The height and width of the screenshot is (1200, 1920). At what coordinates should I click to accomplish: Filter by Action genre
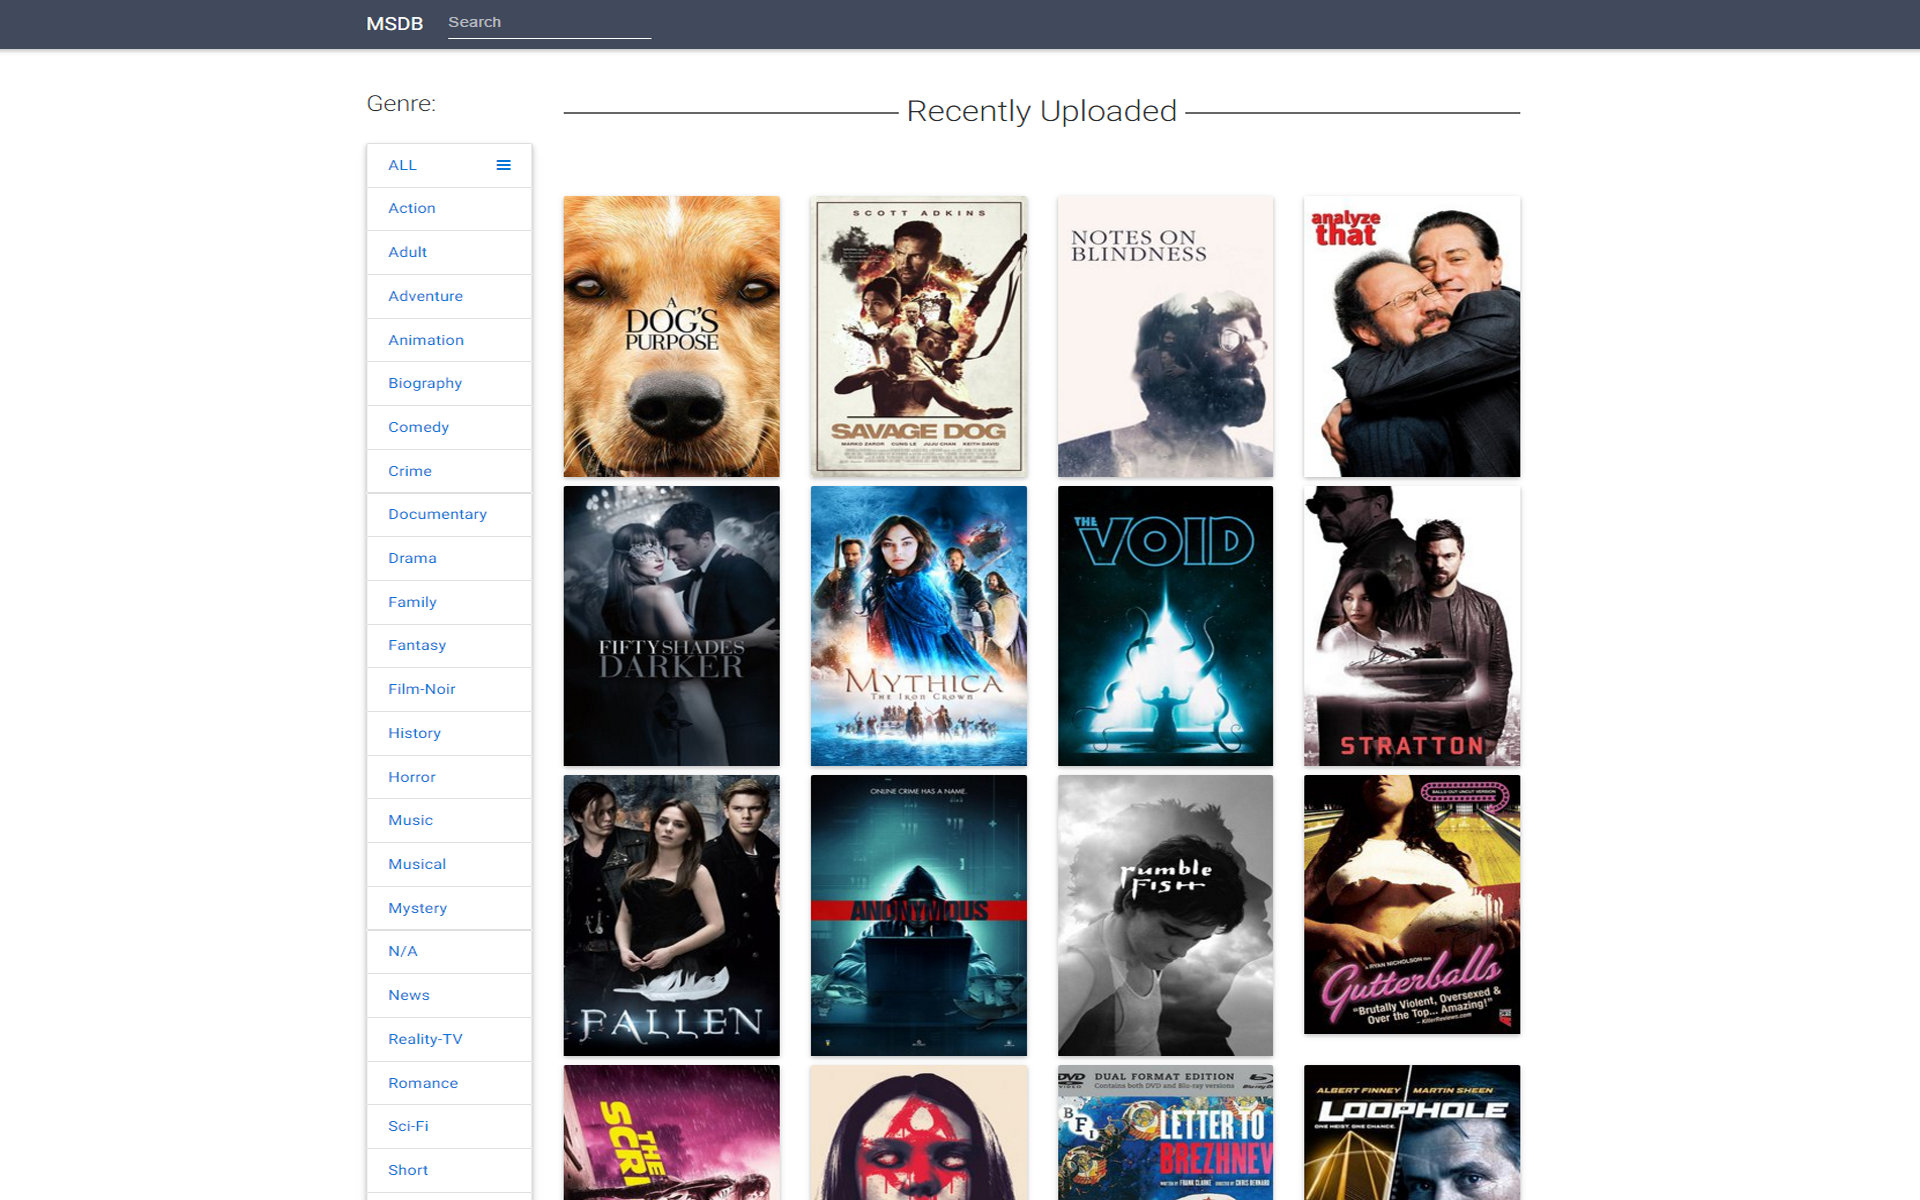449,208
